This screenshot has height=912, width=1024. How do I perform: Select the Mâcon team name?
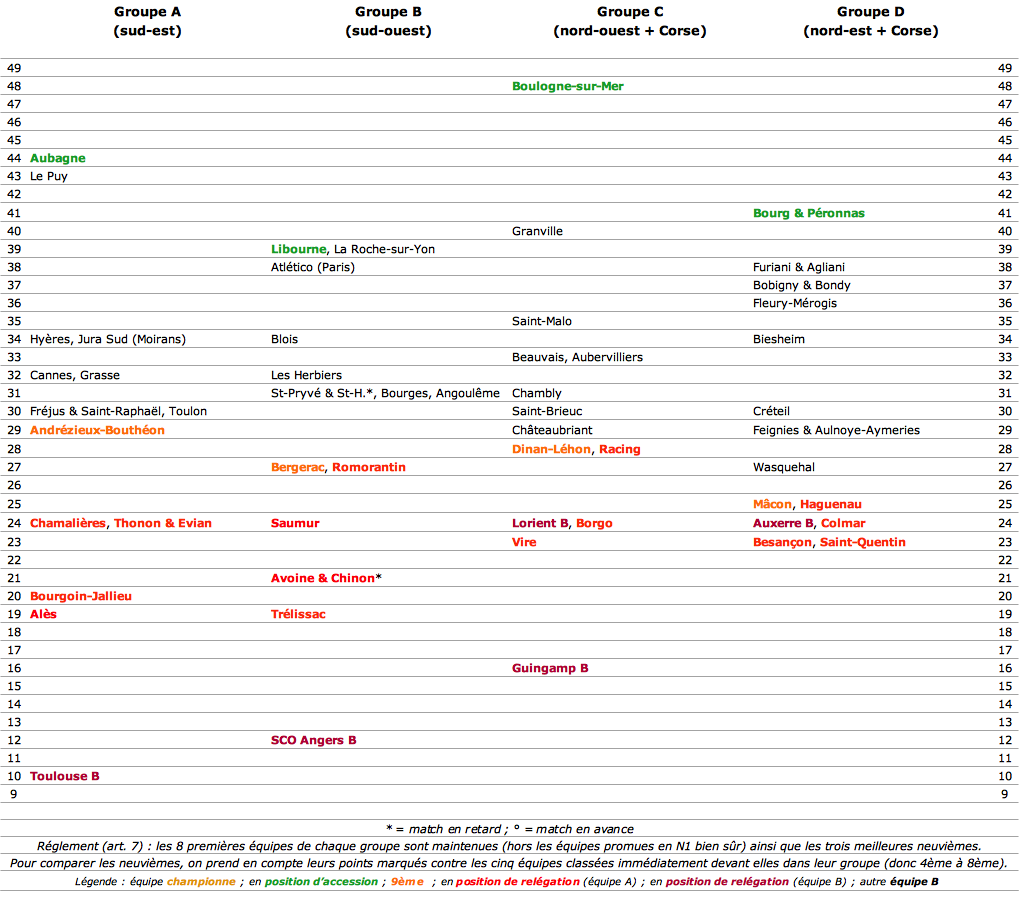(772, 504)
